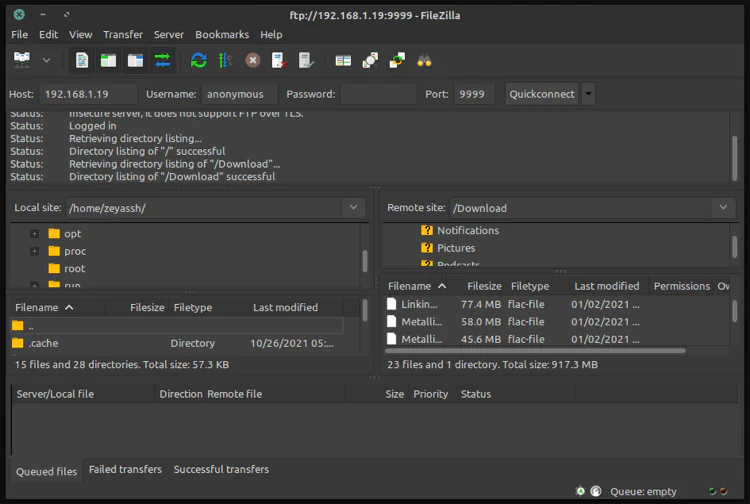Screen dimensions: 750x504
Task: Click the Quickconnect button
Action: 542,94
